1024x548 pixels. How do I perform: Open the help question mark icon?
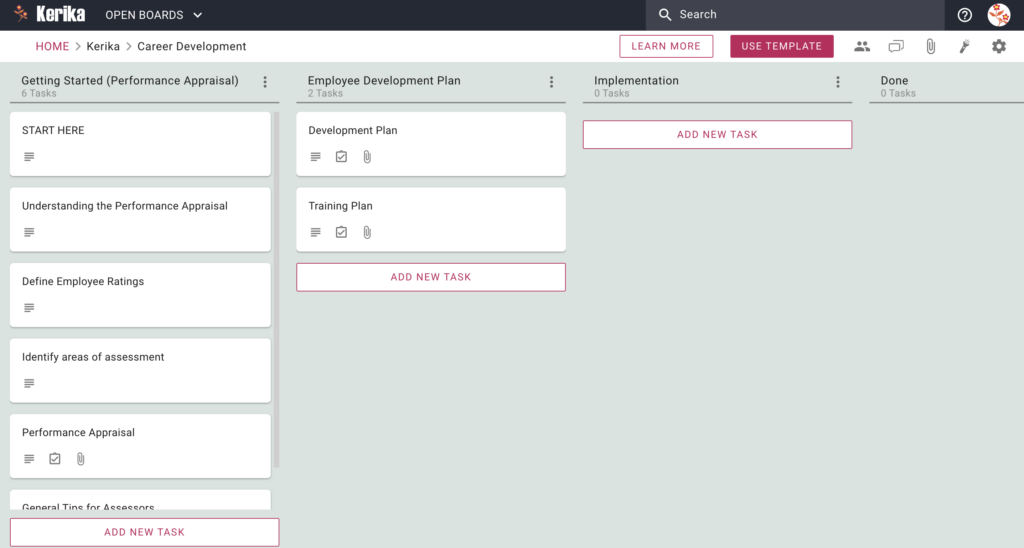click(x=965, y=15)
